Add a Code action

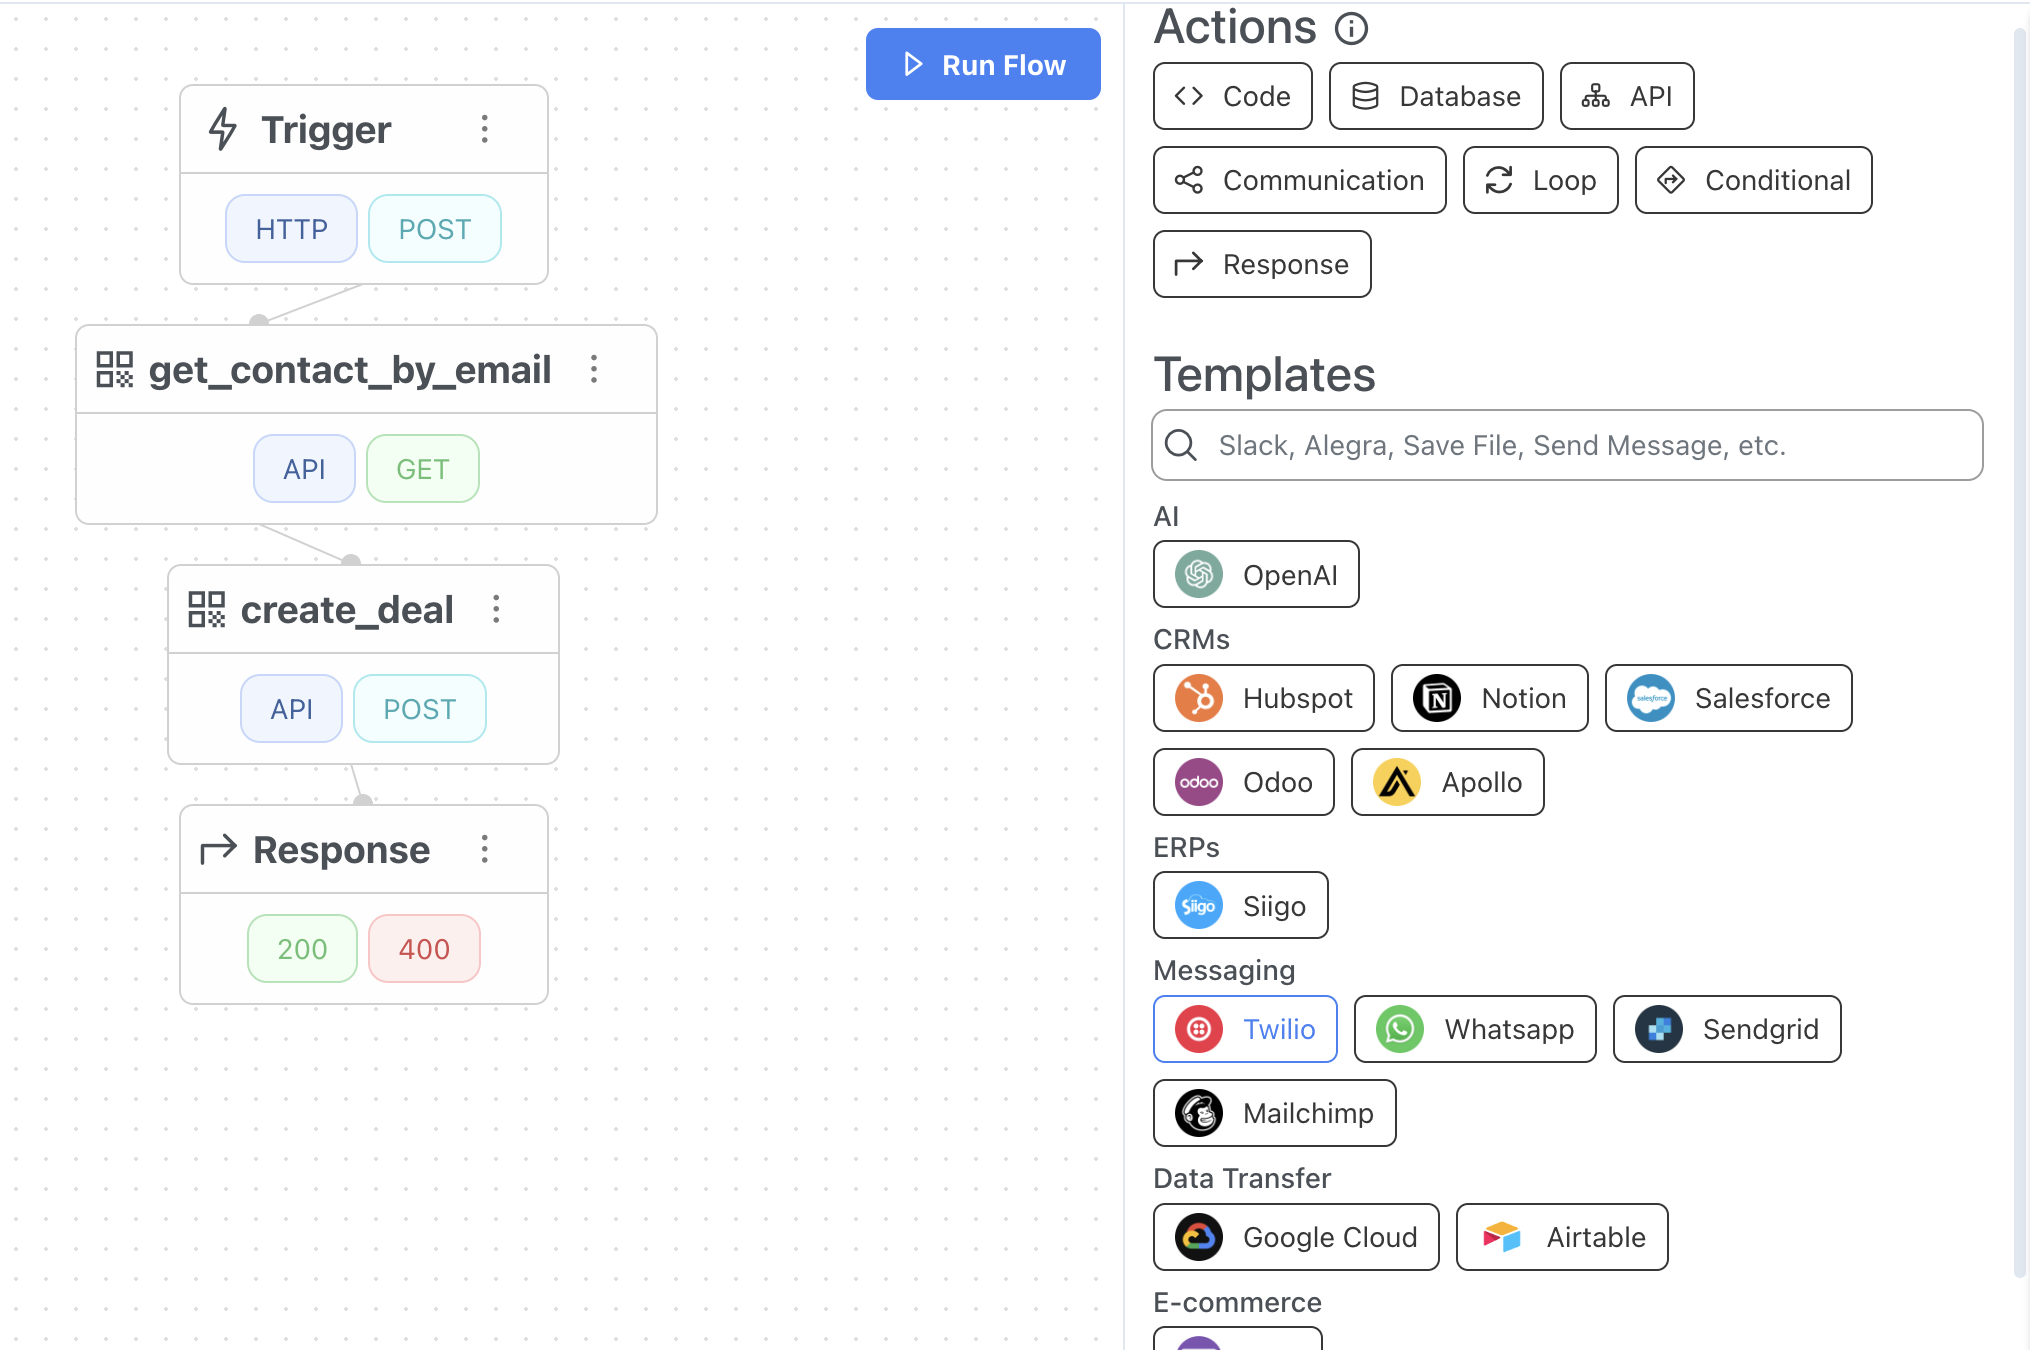pos(1232,96)
